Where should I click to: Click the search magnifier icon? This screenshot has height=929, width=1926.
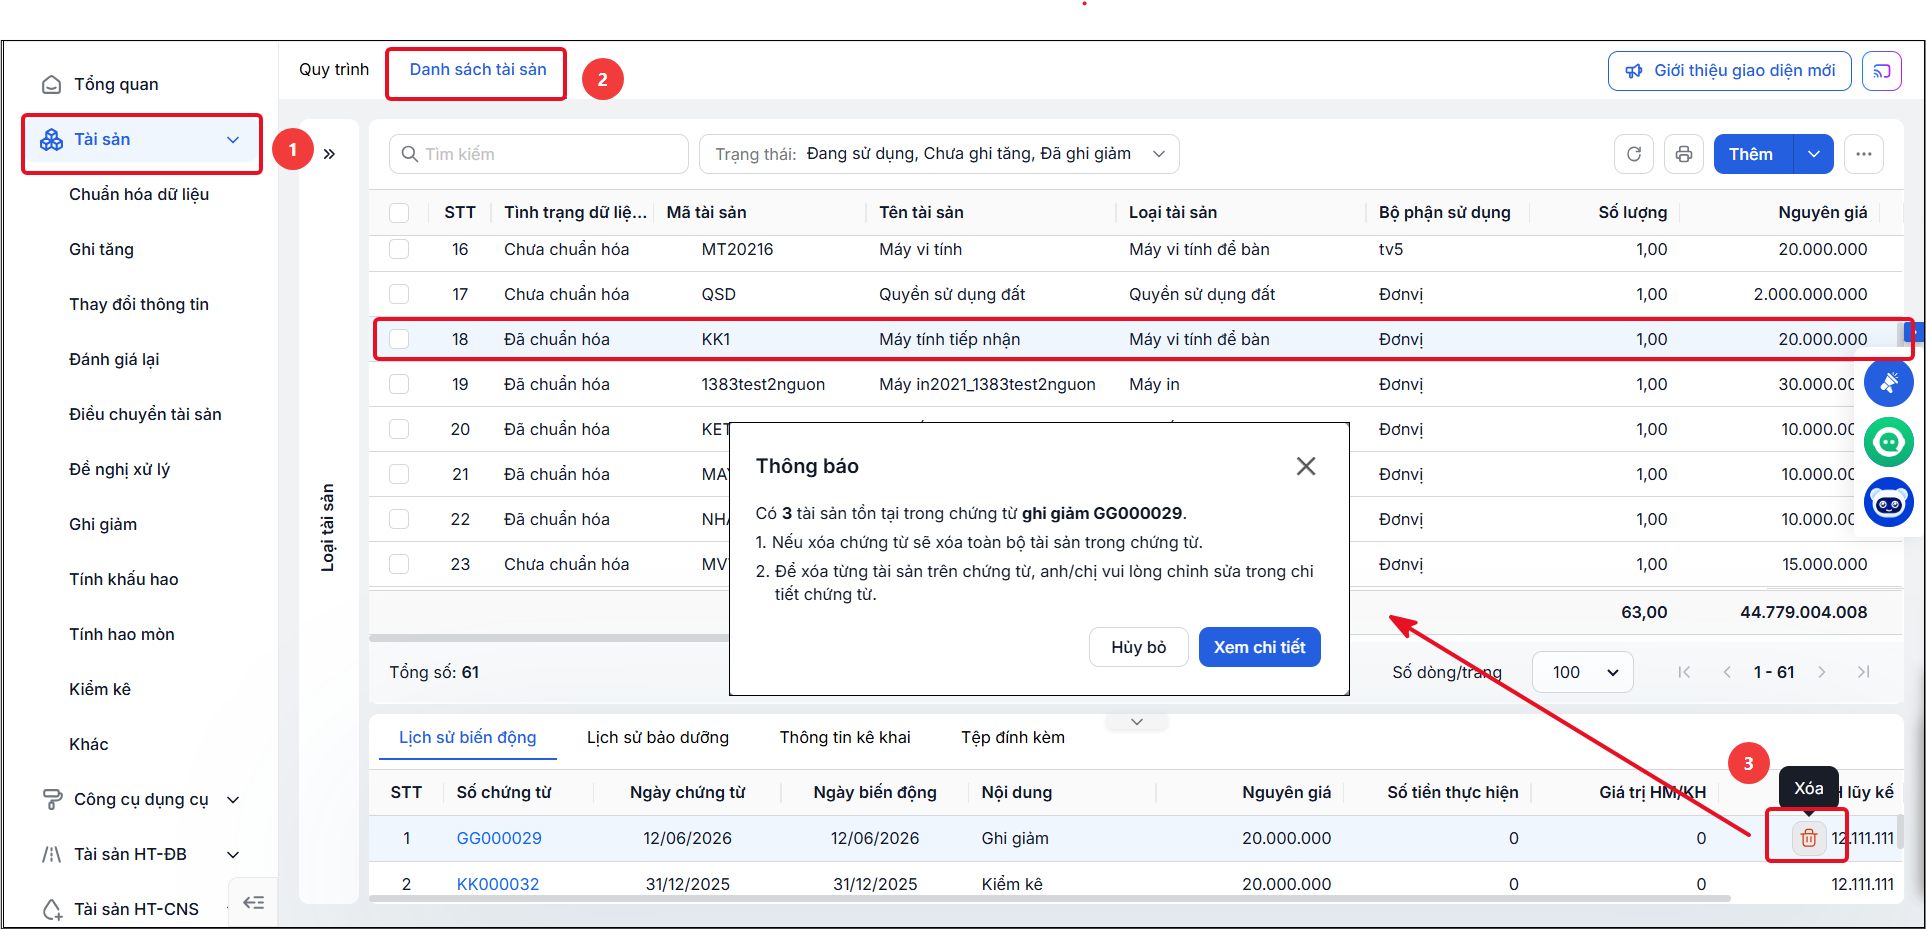(409, 154)
